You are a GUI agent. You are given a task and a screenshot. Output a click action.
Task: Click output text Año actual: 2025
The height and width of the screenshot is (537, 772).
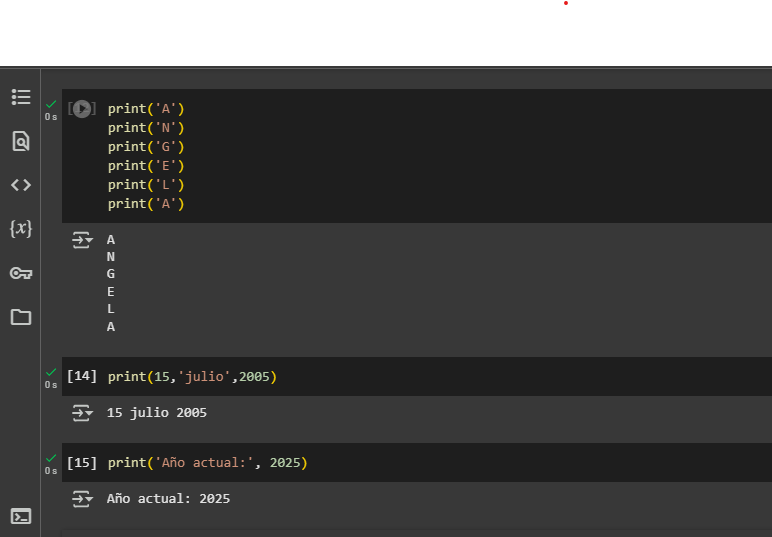168,499
